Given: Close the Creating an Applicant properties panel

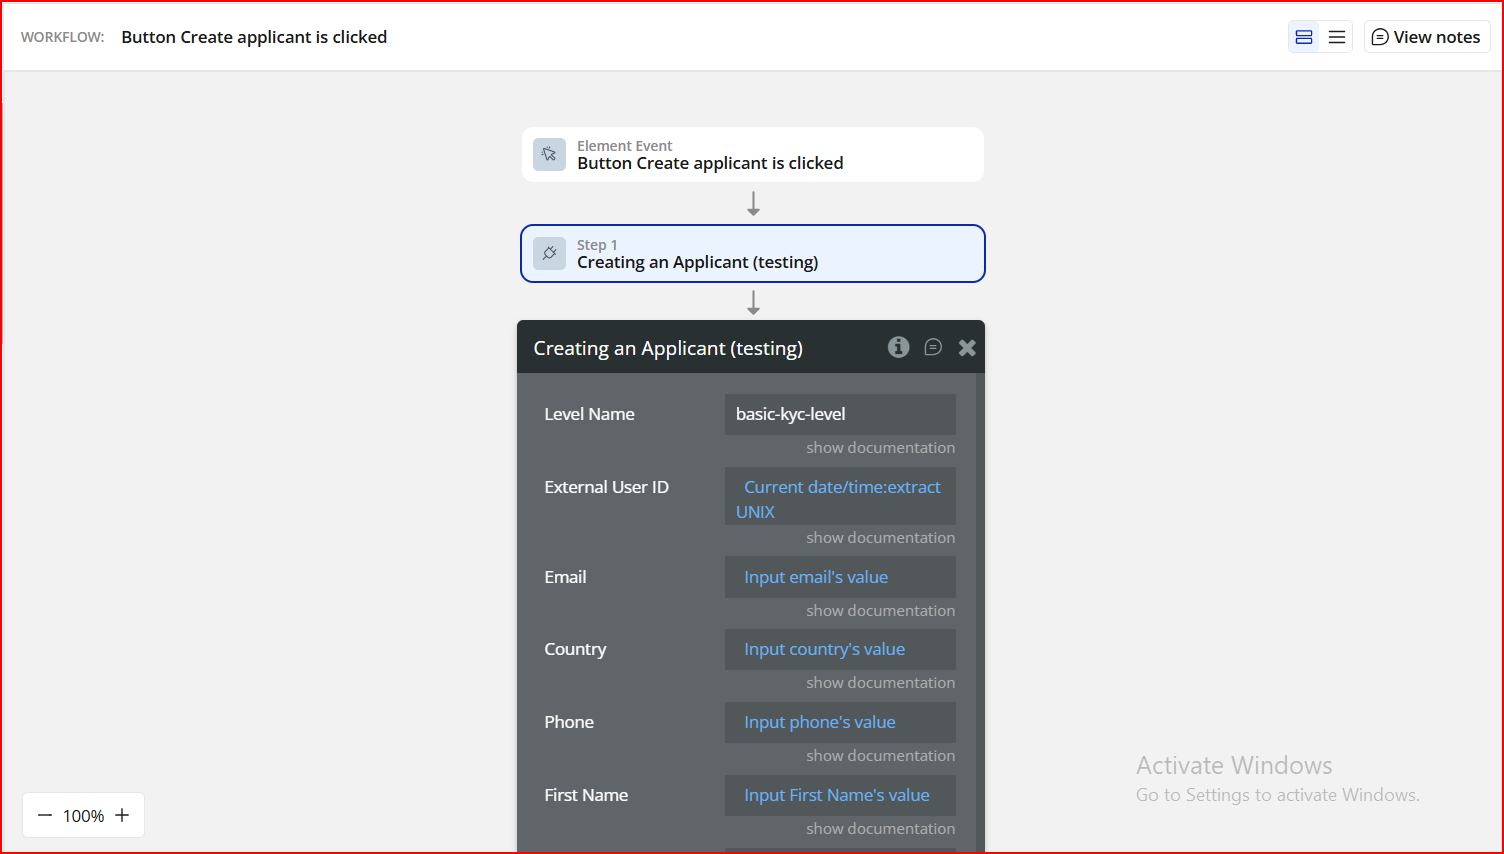Looking at the screenshot, I should tap(967, 348).
